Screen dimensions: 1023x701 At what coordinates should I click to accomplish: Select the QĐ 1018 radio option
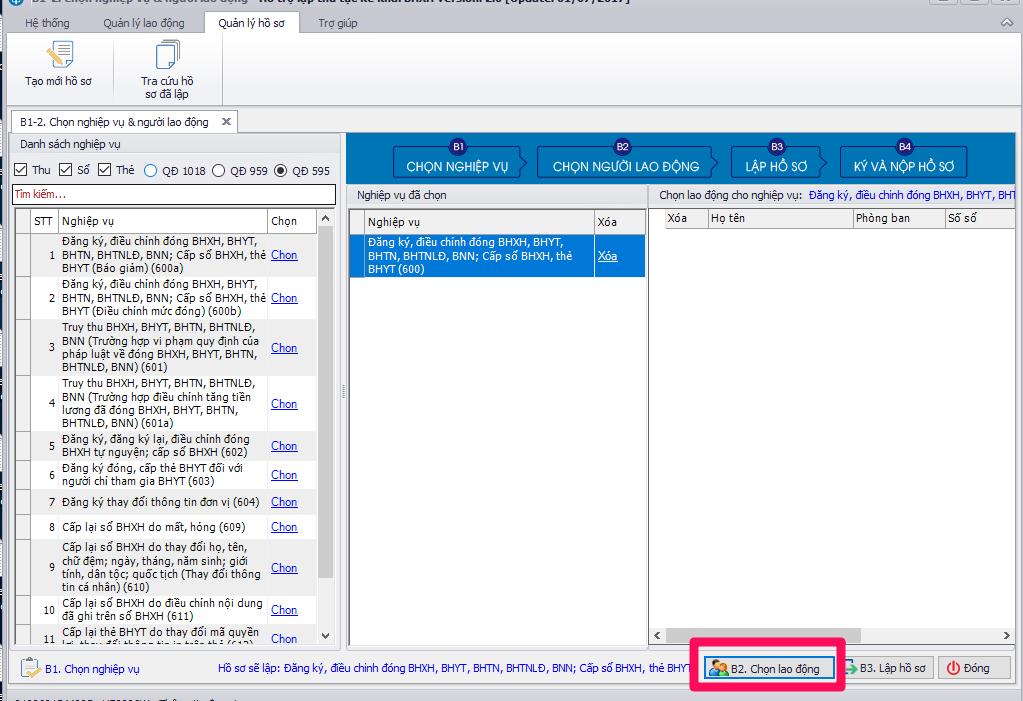[x=151, y=171]
